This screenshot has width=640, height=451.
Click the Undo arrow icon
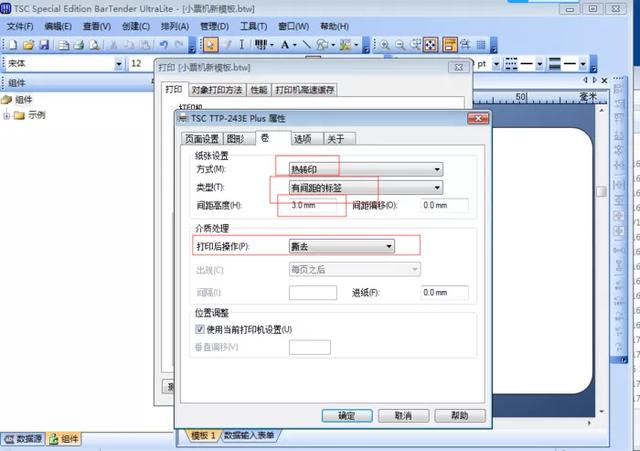[x=164, y=44]
